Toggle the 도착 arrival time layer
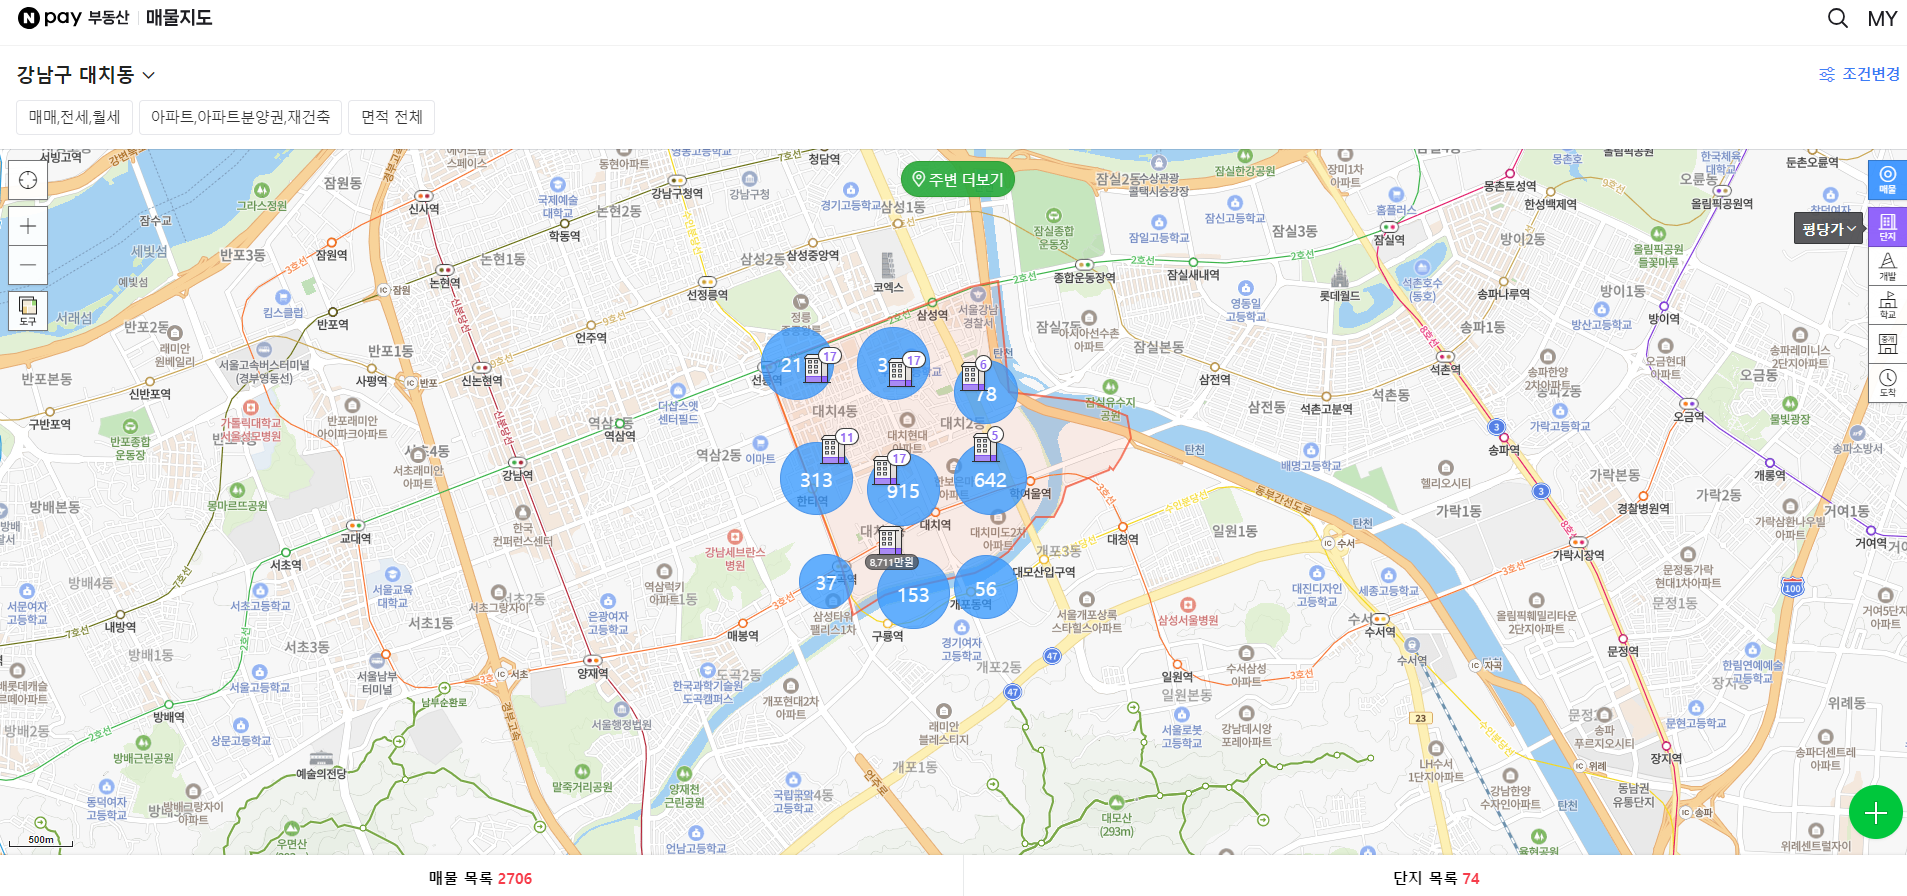 pos(1887,383)
